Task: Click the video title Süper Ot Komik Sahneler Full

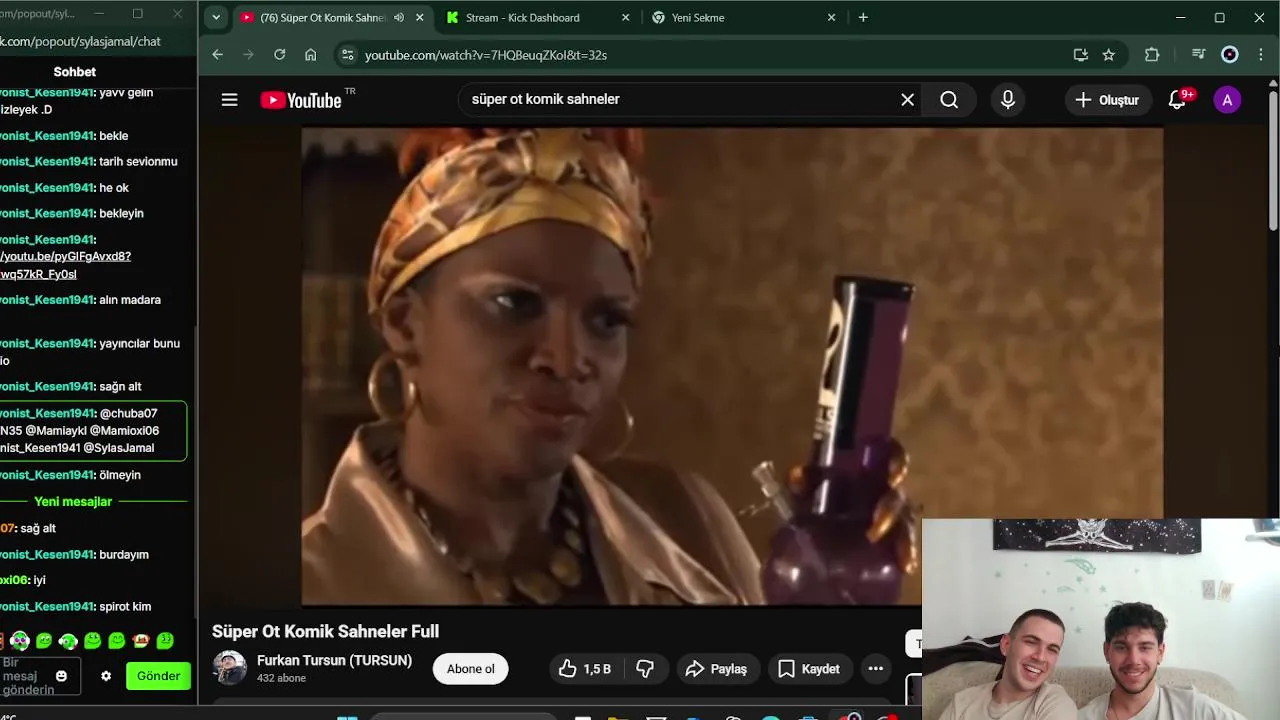Action: 325,631
